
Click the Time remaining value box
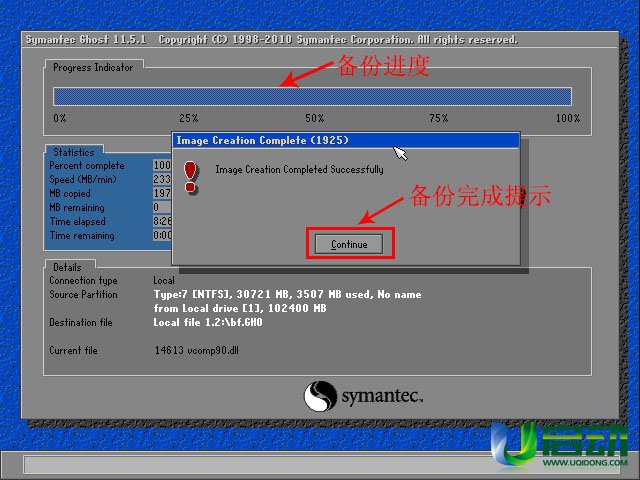(162, 235)
